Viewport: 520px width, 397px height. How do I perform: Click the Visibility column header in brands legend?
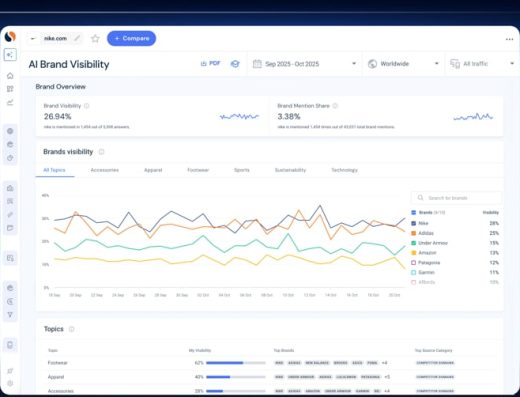point(491,212)
